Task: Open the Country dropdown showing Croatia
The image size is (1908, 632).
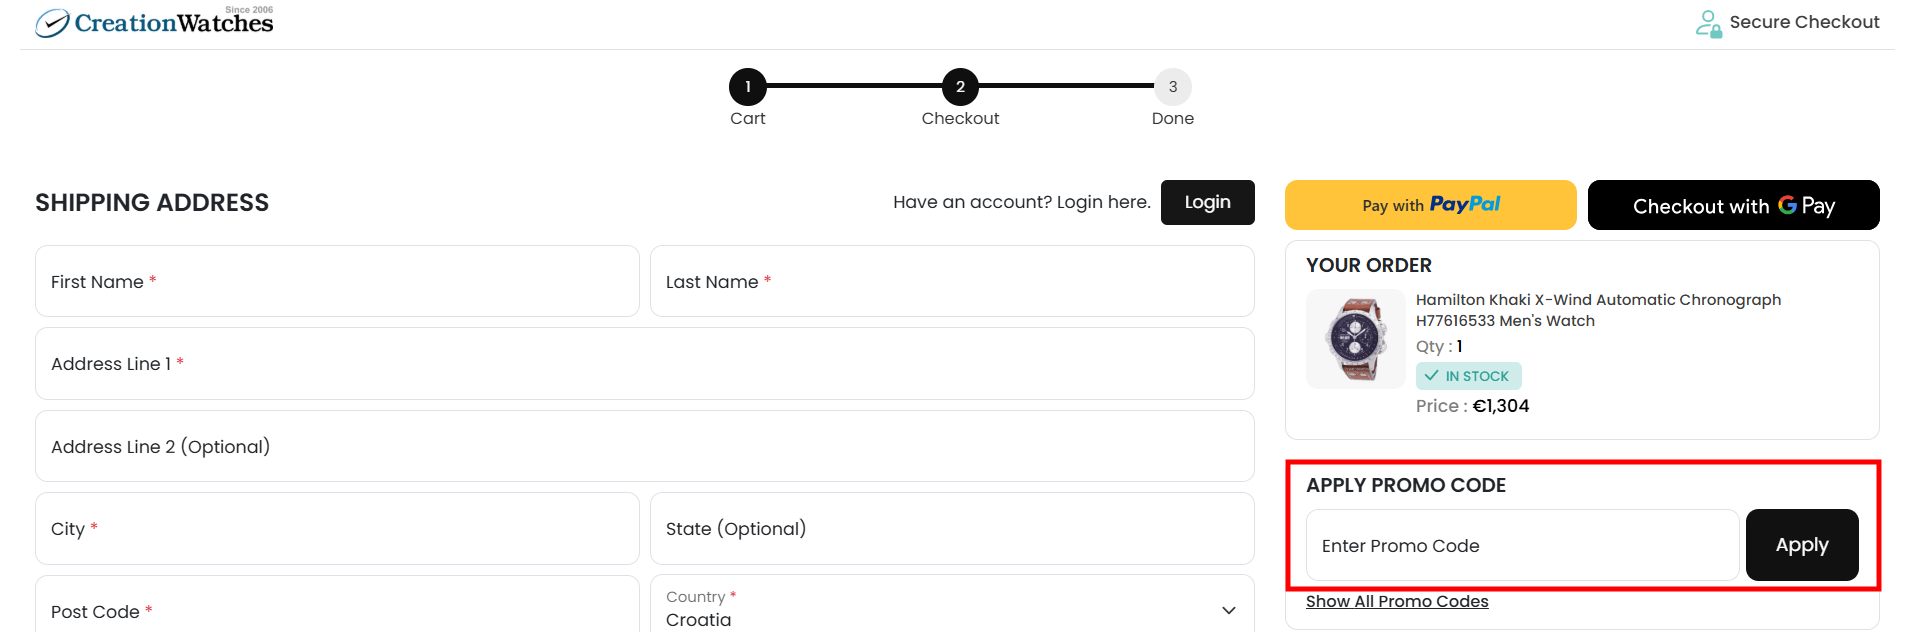Action: [940, 609]
